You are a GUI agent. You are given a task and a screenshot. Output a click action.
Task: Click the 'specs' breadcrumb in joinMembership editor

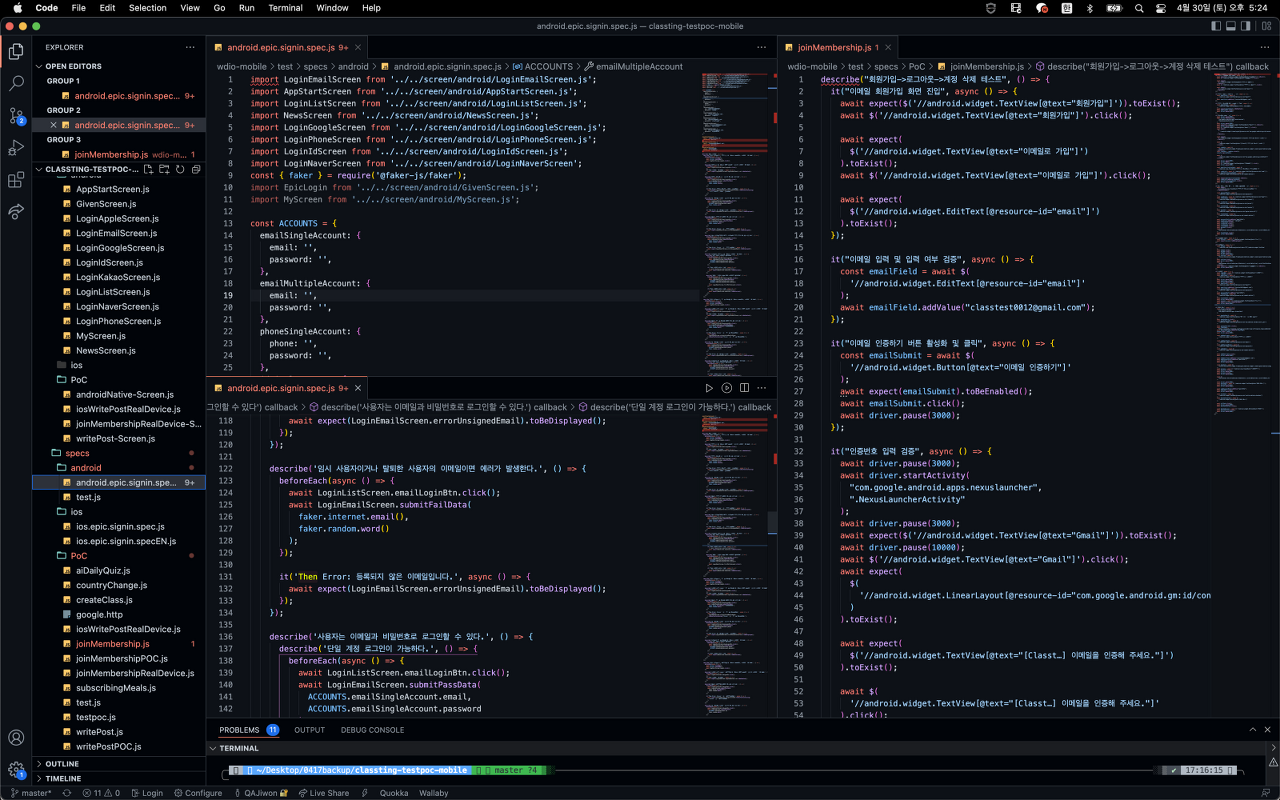886,67
